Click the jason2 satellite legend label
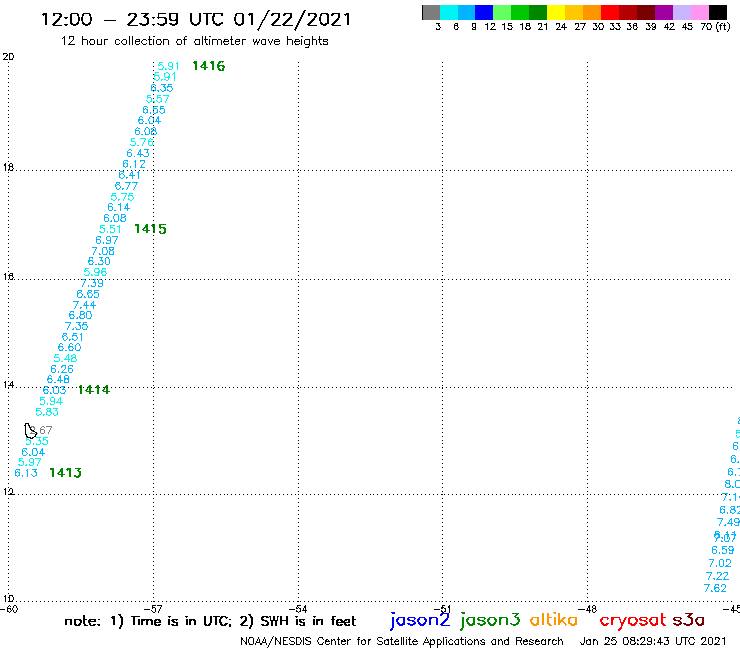This screenshot has height=650, width=740. pos(420,620)
